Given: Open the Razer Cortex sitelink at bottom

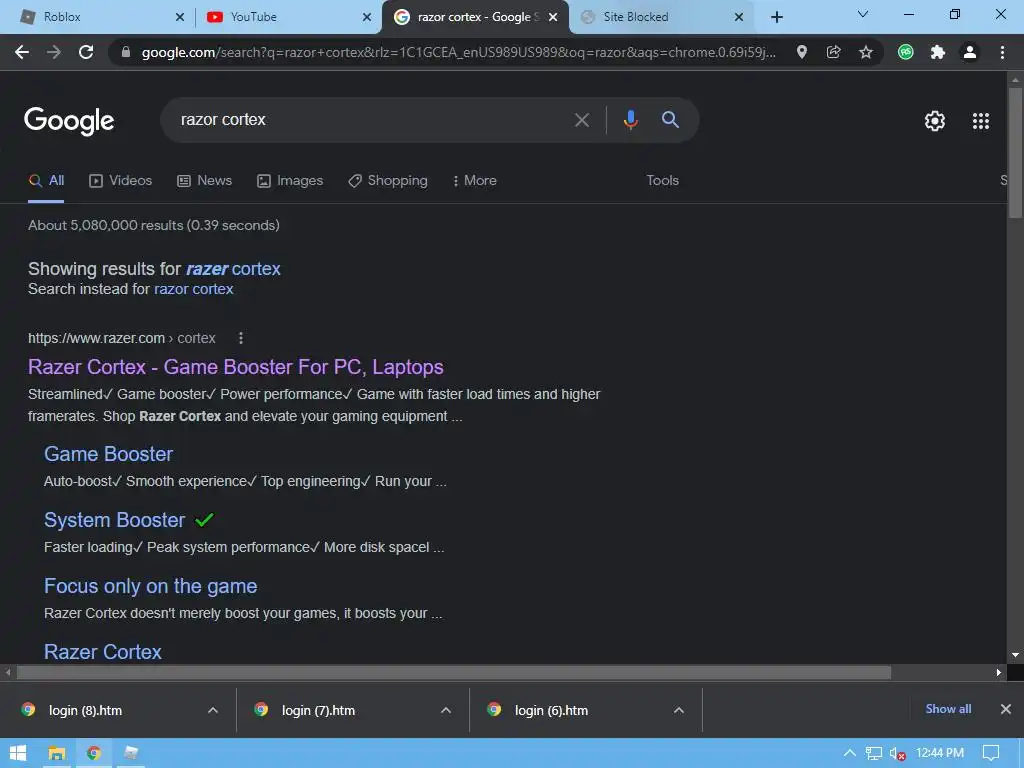Looking at the screenshot, I should 103,652.
